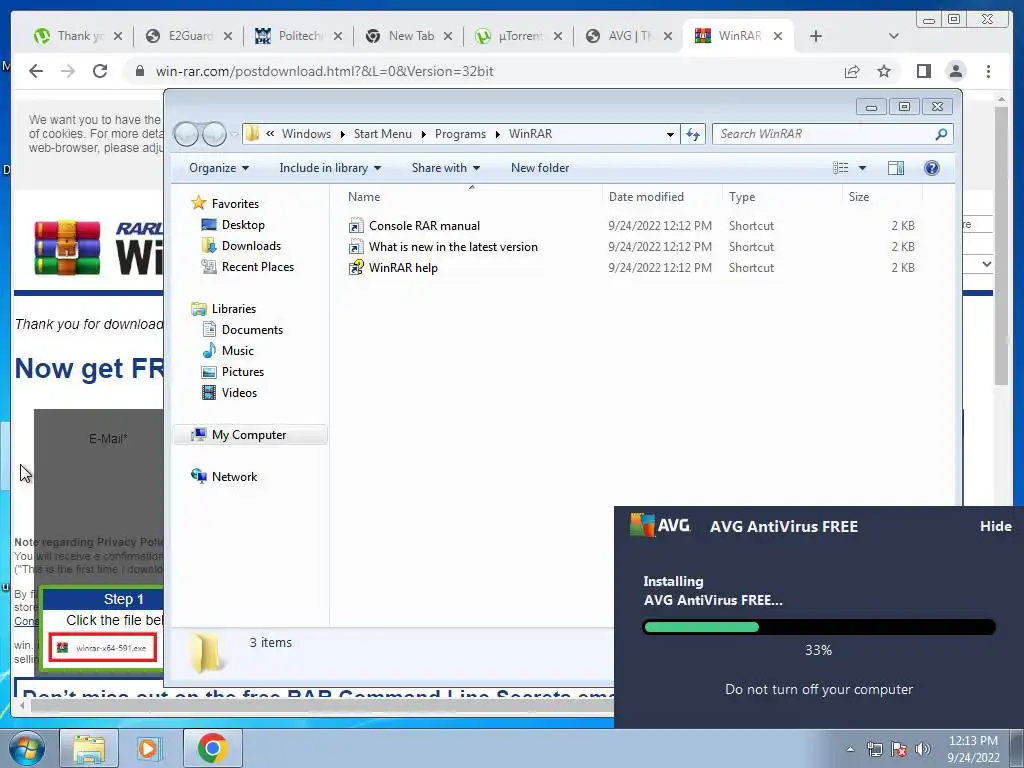Open the Organize dropdown menu
The height and width of the screenshot is (768, 1024).
pyautogui.click(x=219, y=168)
